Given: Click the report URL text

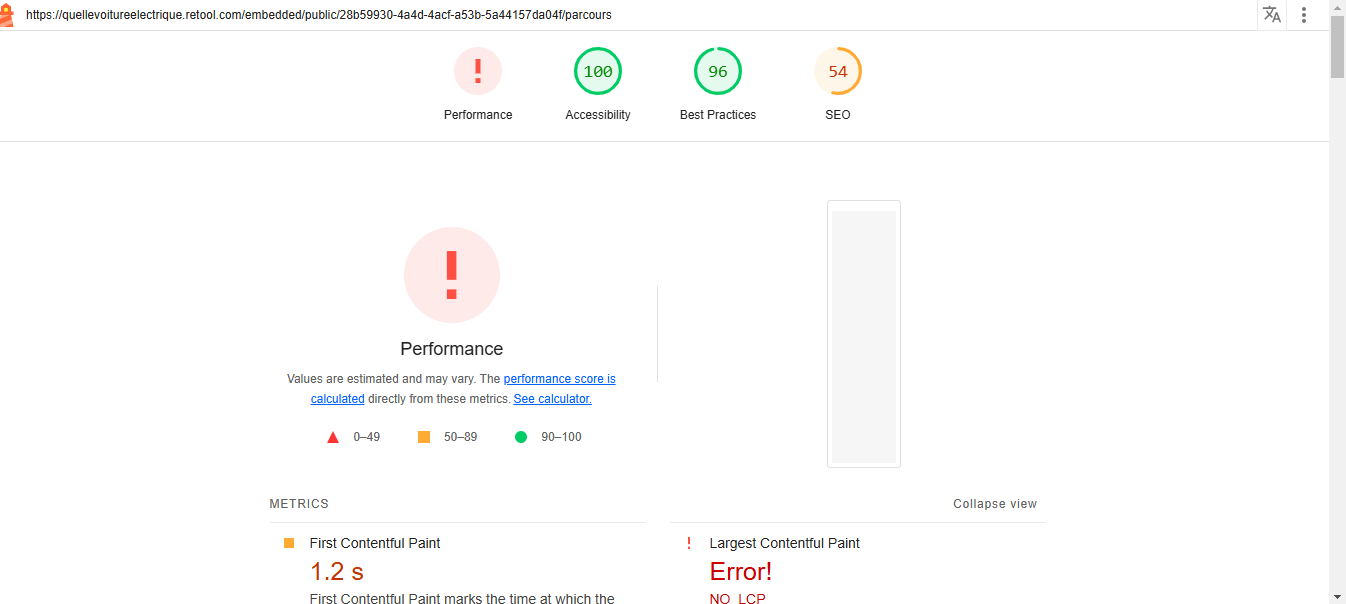Looking at the screenshot, I should [x=319, y=15].
